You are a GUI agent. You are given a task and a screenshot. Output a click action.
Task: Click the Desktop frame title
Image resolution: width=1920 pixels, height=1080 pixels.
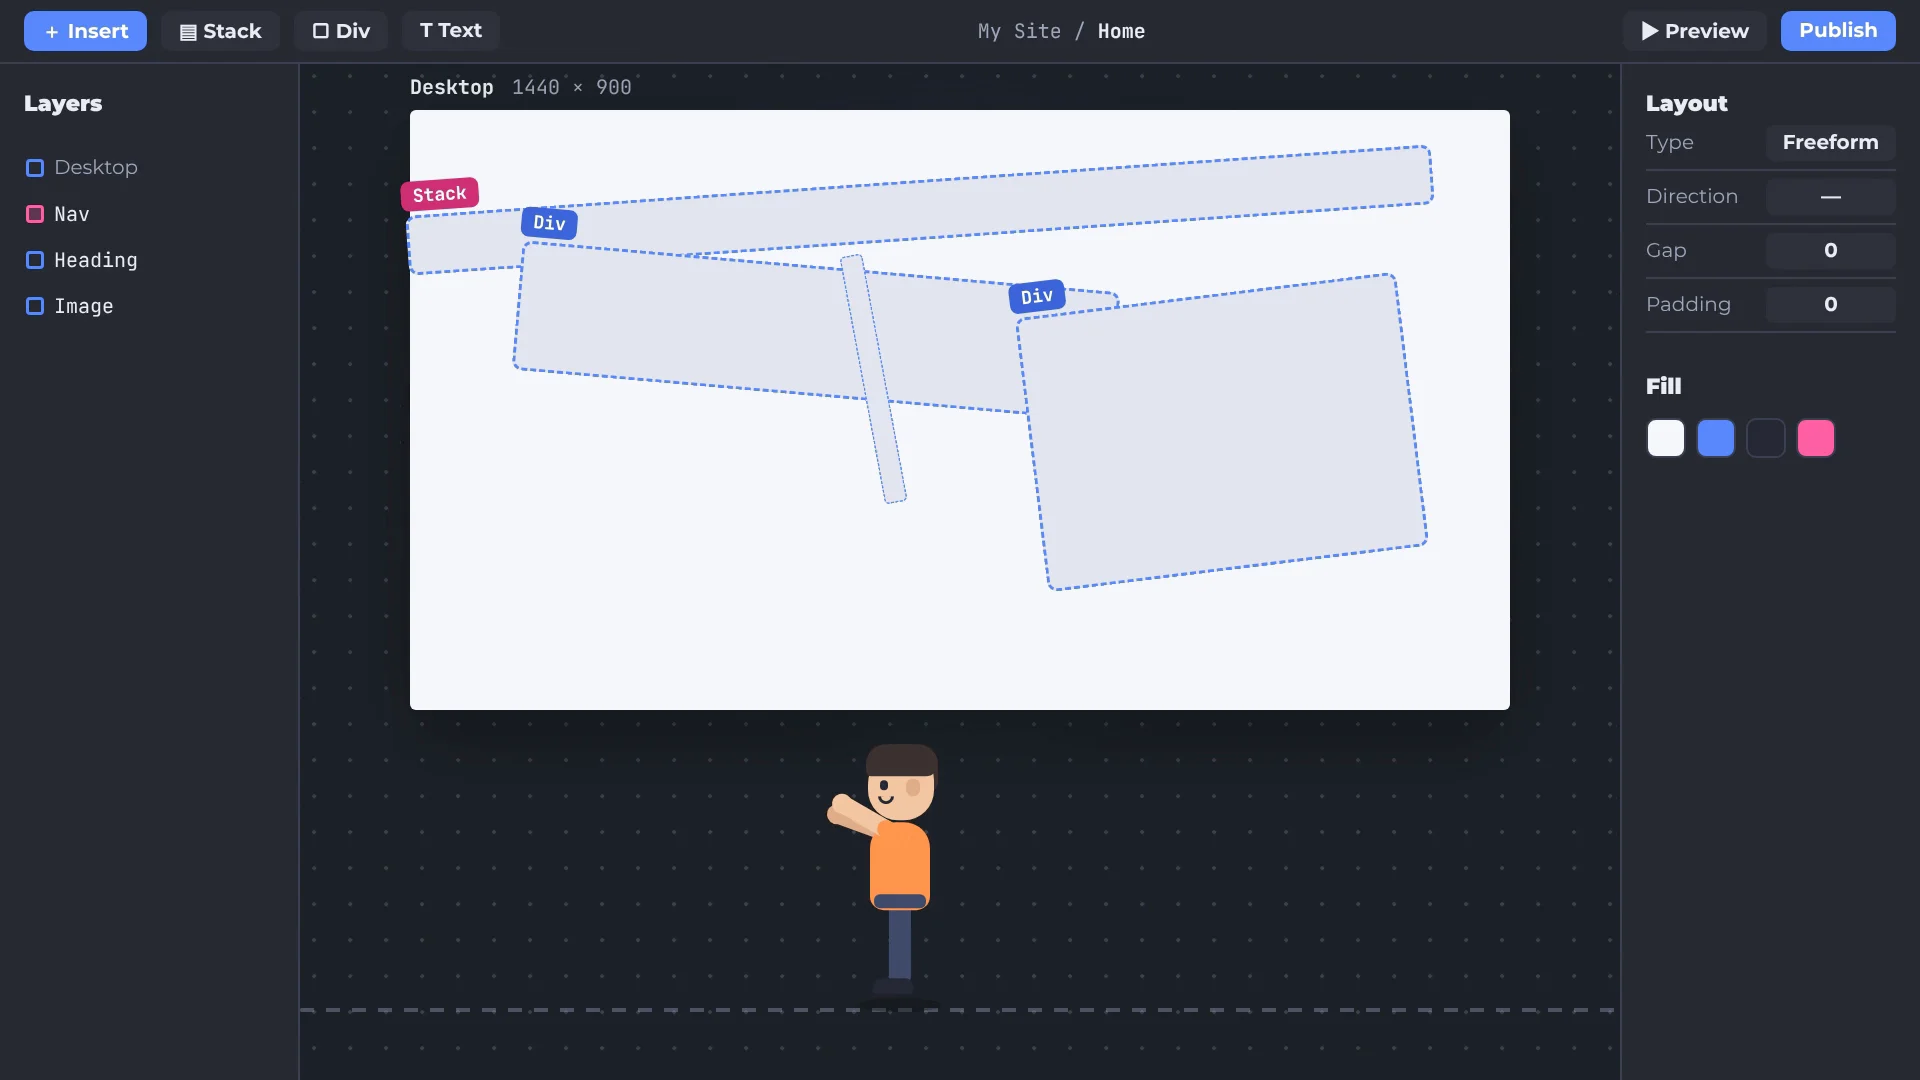(x=451, y=88)
